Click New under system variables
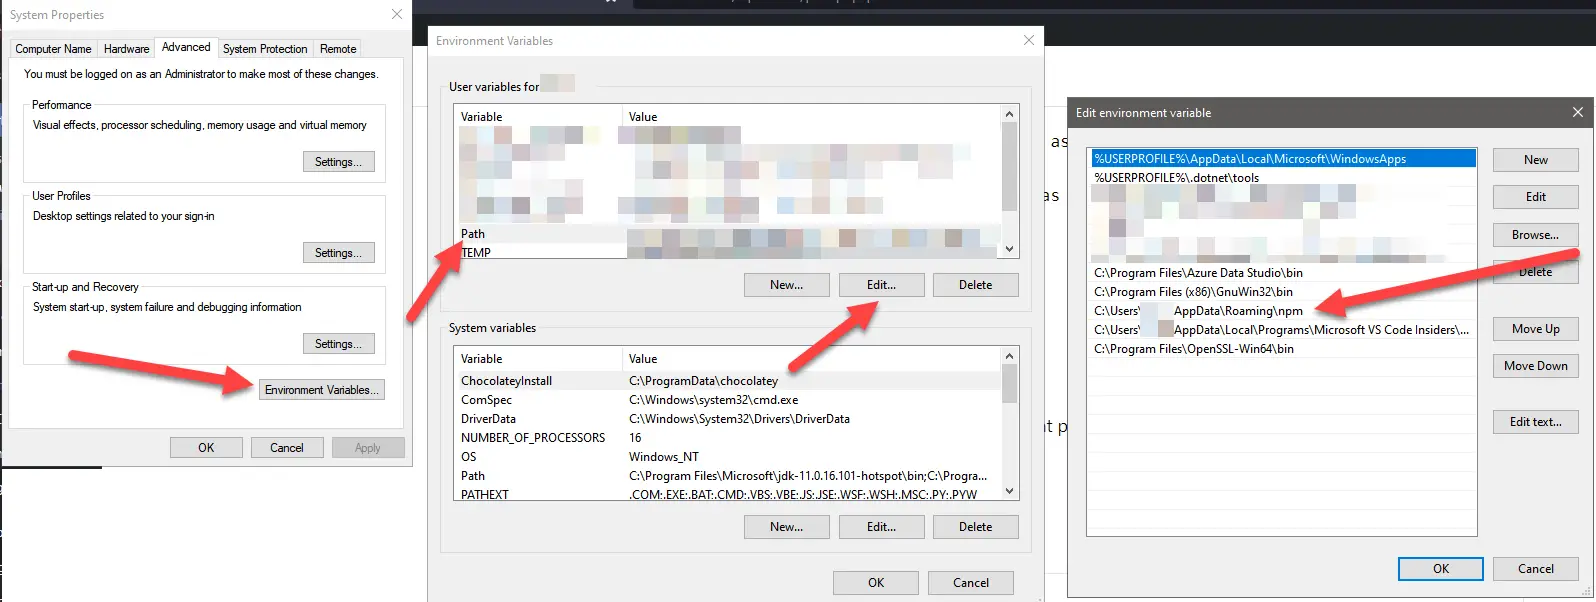The image size is (1596, 602). pyautogui.click(x=786, y=527)
